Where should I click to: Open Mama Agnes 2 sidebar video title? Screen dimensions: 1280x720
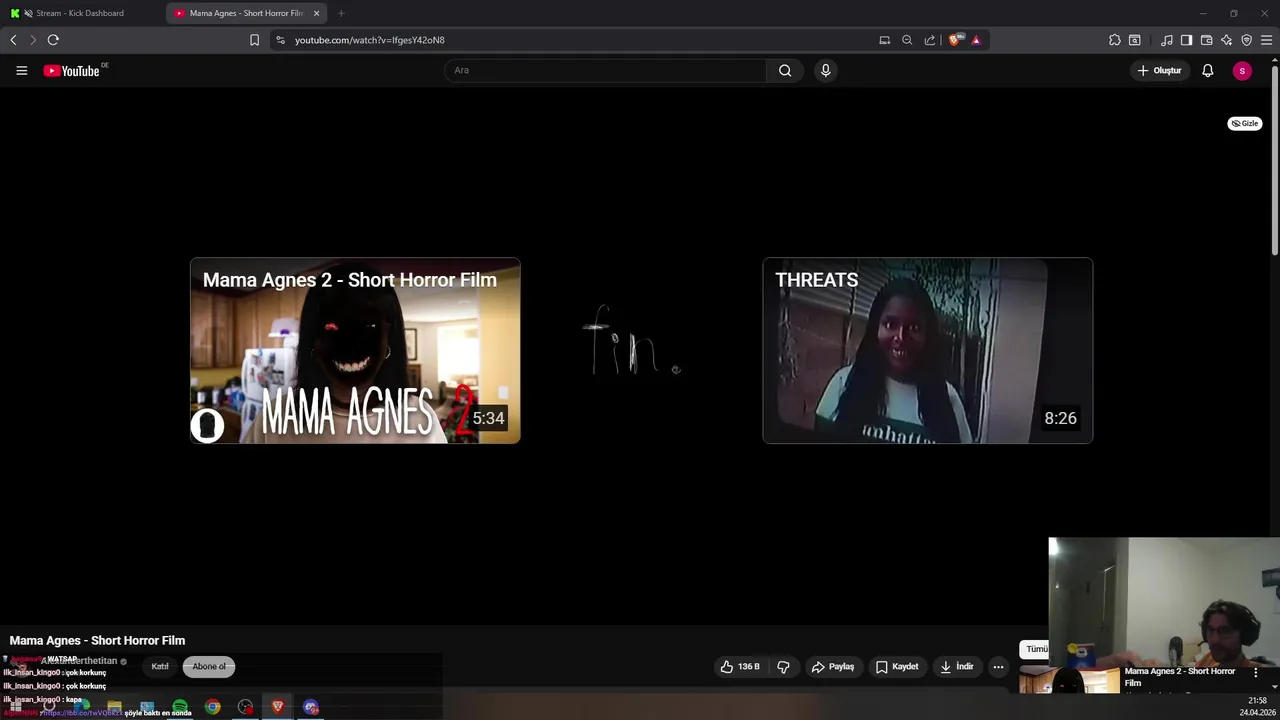point(1181,677)
